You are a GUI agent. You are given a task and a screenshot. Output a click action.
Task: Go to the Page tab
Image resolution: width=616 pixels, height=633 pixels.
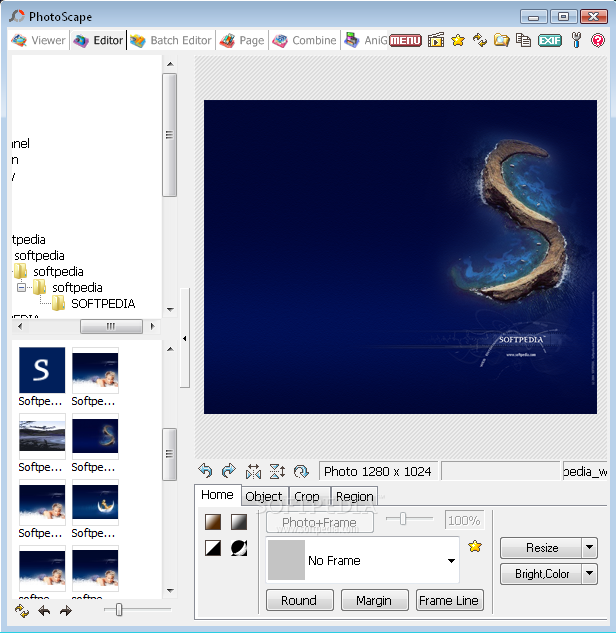[x=242, y=40]
